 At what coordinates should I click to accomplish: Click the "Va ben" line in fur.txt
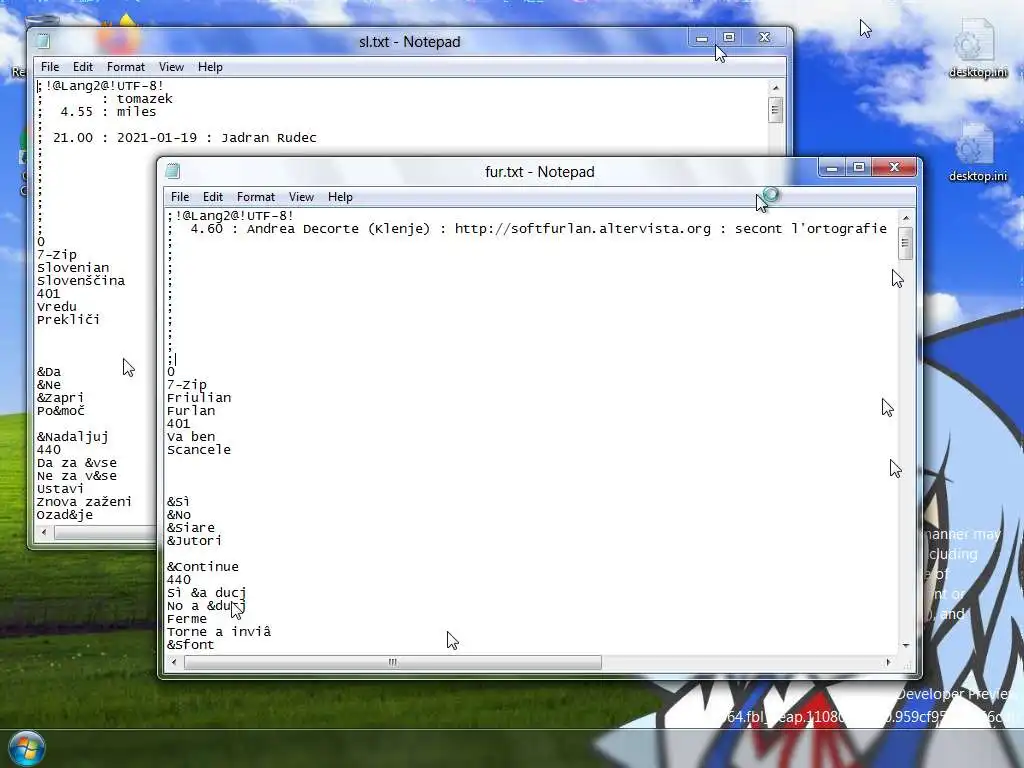pos(191,437)
